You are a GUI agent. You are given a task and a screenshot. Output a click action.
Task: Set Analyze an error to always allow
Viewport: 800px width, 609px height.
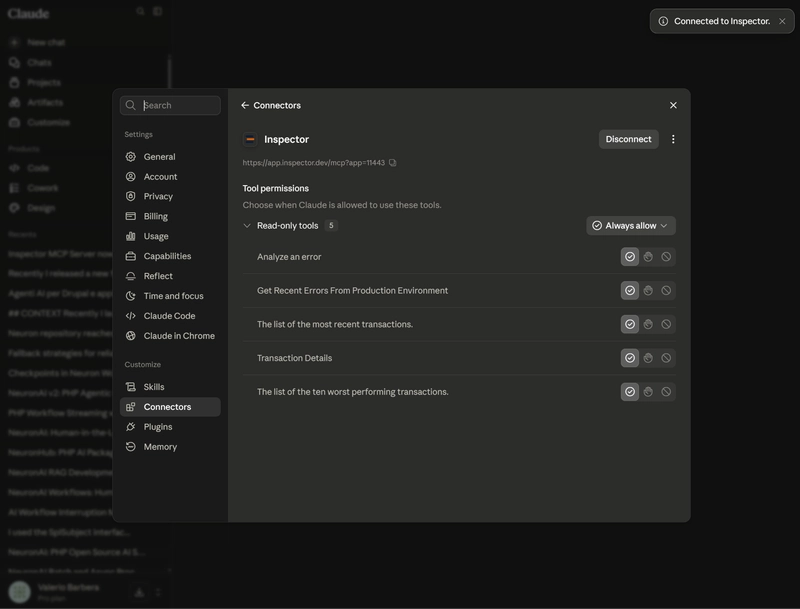pyautogui.click(x=630, y=257)
